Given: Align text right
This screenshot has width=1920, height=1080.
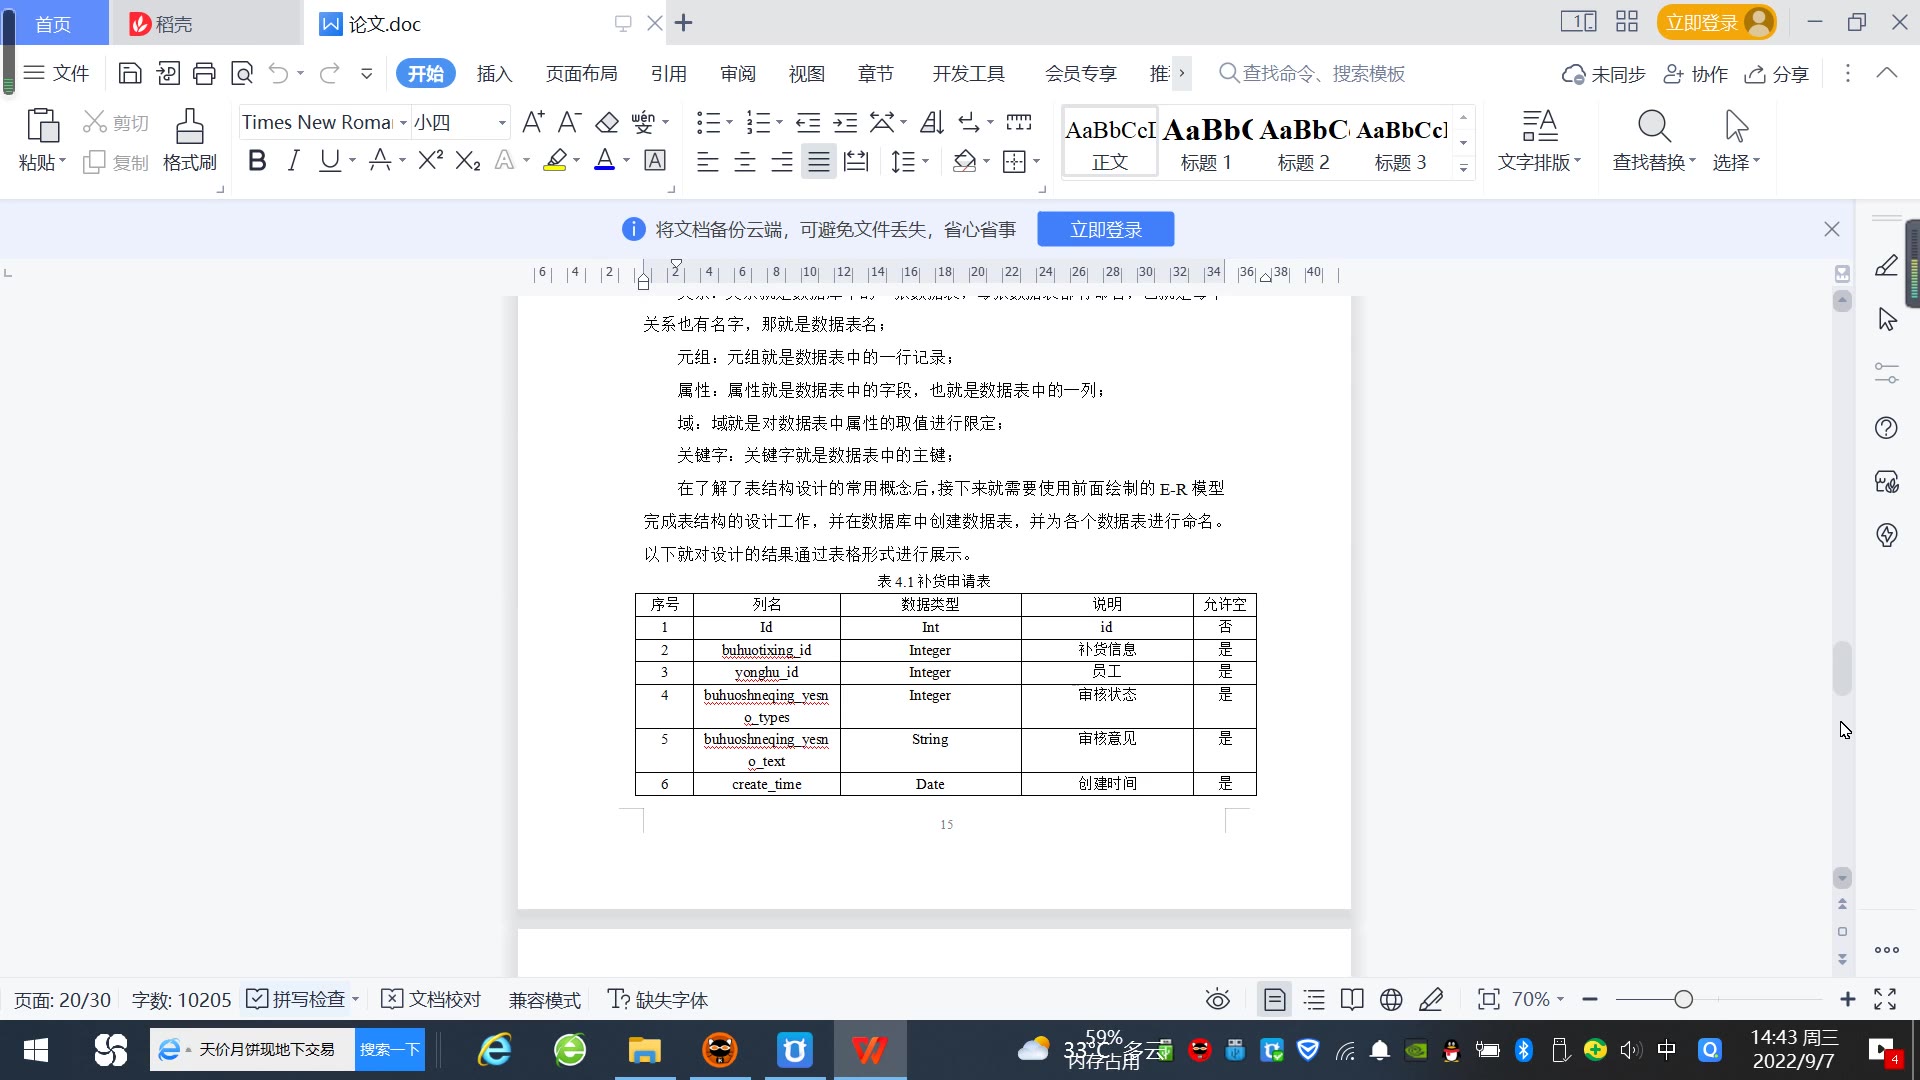Looking at the screenshot, I should [x=782, y=161].
